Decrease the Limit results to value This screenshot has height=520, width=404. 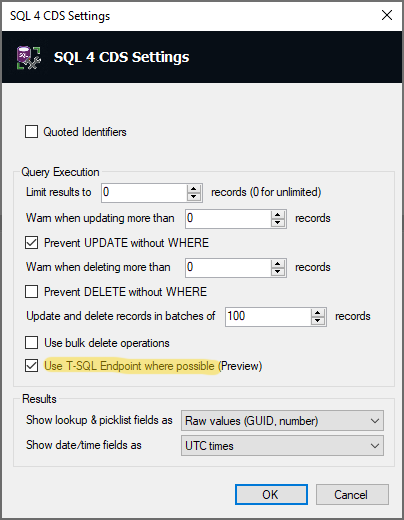[x=194, y=197]
